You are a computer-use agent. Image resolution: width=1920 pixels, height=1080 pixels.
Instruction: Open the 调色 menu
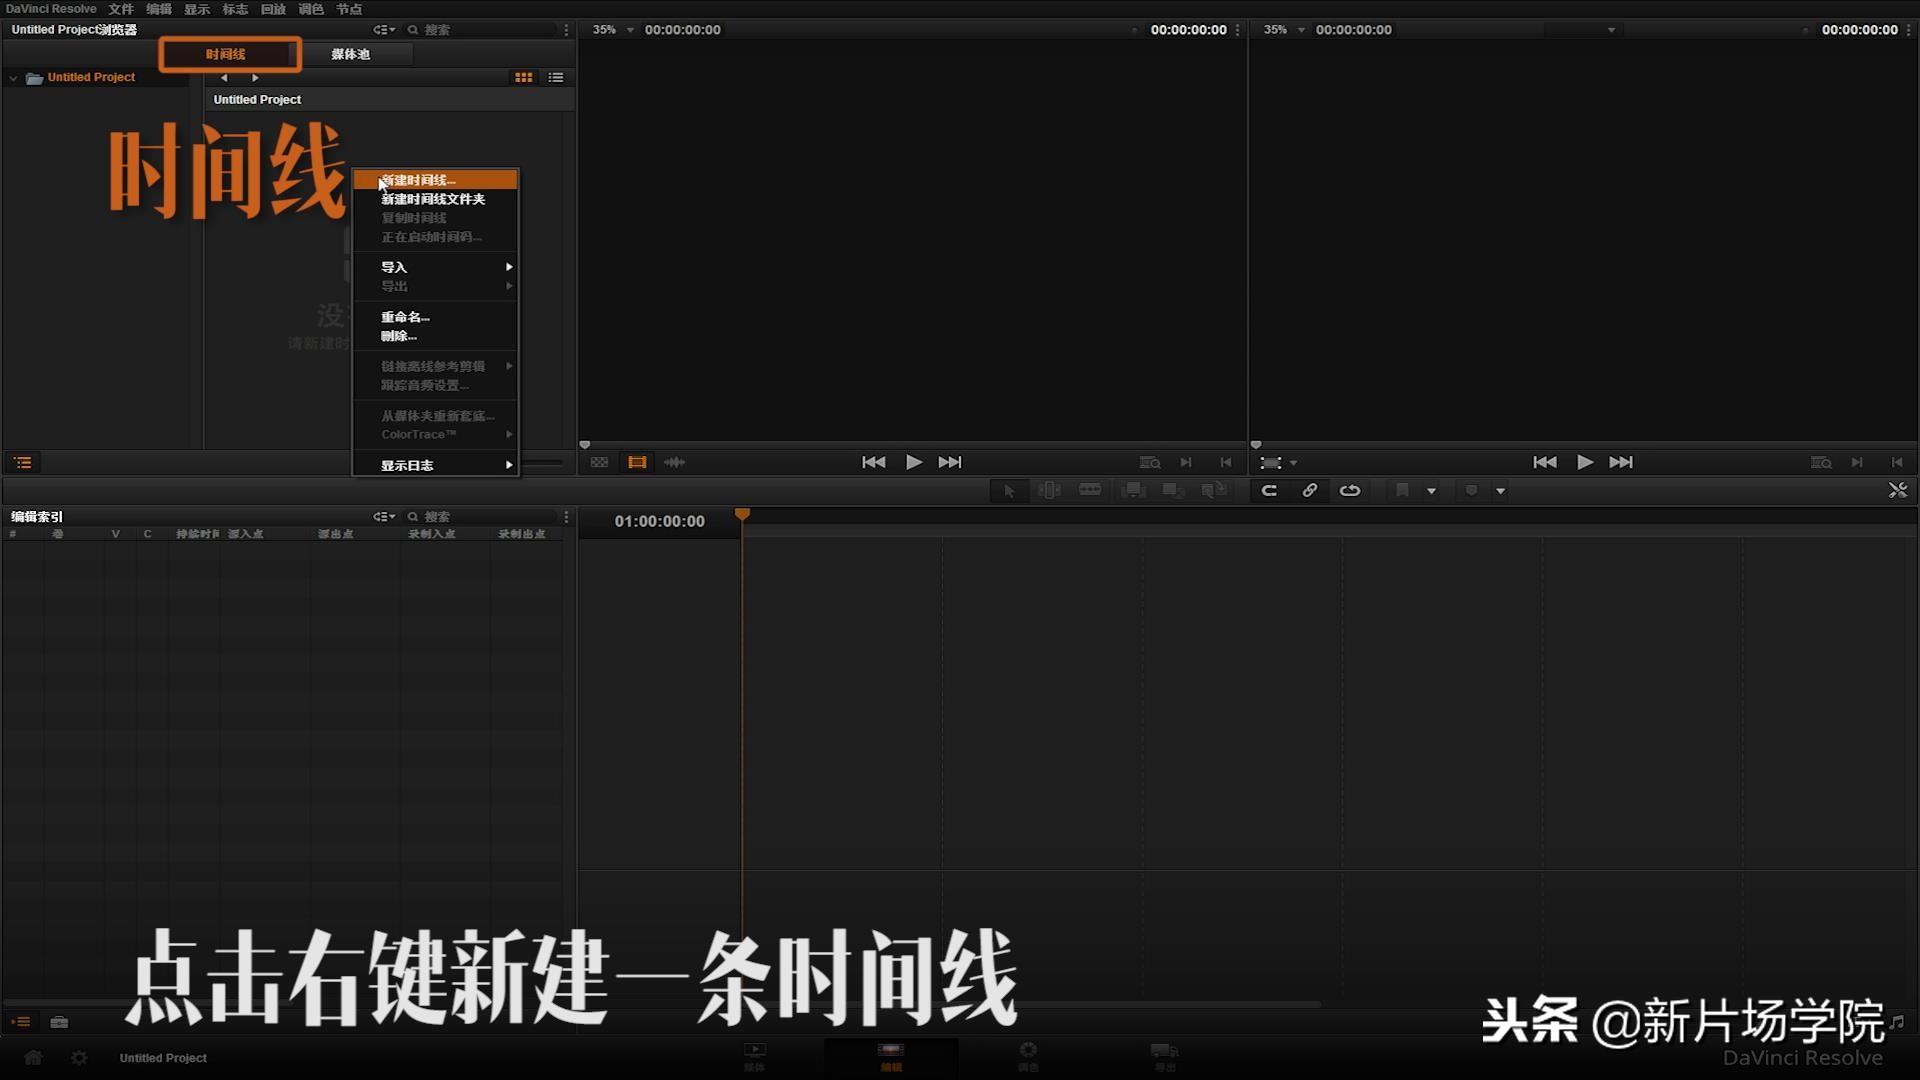(311, 9)
